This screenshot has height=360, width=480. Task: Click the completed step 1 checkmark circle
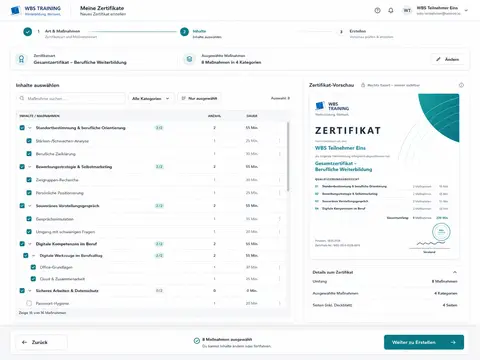(28, 32)
